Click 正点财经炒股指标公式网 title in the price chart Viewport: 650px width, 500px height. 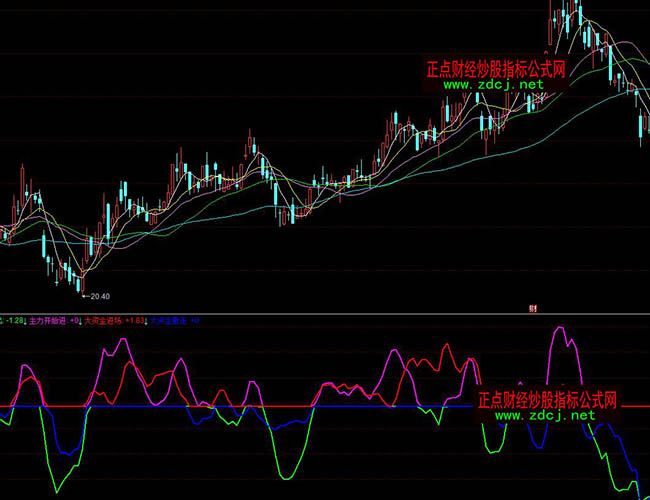click(x=496, y=69)
